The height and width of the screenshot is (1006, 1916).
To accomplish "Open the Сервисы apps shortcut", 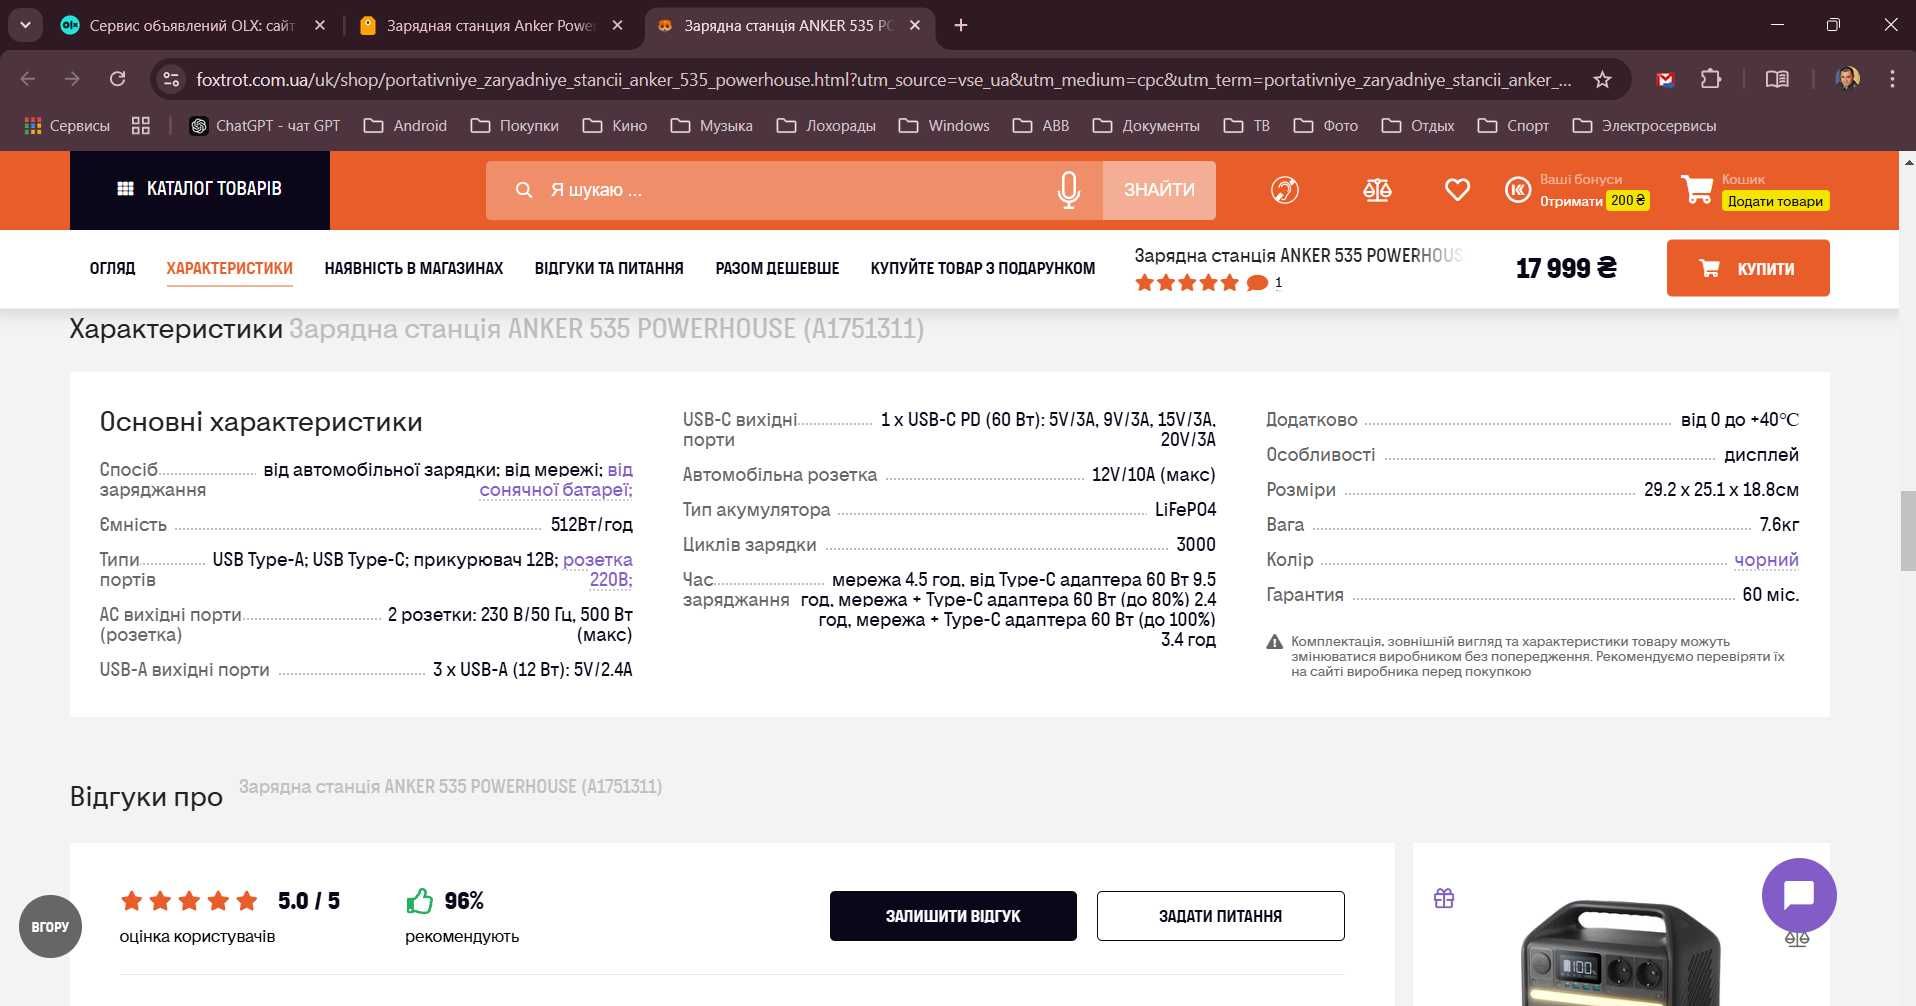I will [67, 126].
